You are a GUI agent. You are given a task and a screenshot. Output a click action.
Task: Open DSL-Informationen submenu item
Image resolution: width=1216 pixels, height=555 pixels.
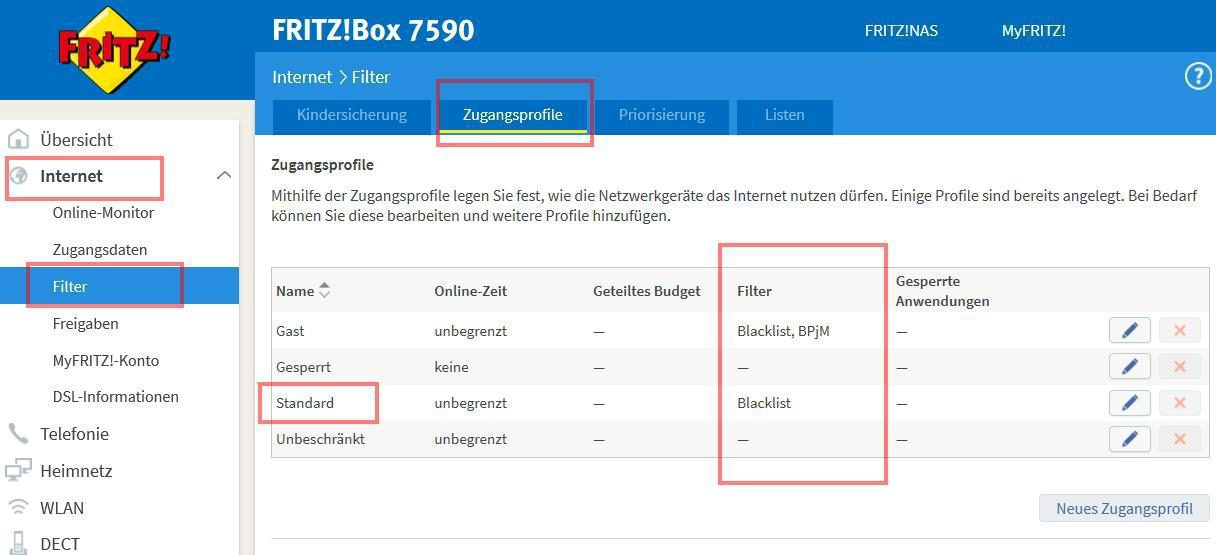(116, 397)
